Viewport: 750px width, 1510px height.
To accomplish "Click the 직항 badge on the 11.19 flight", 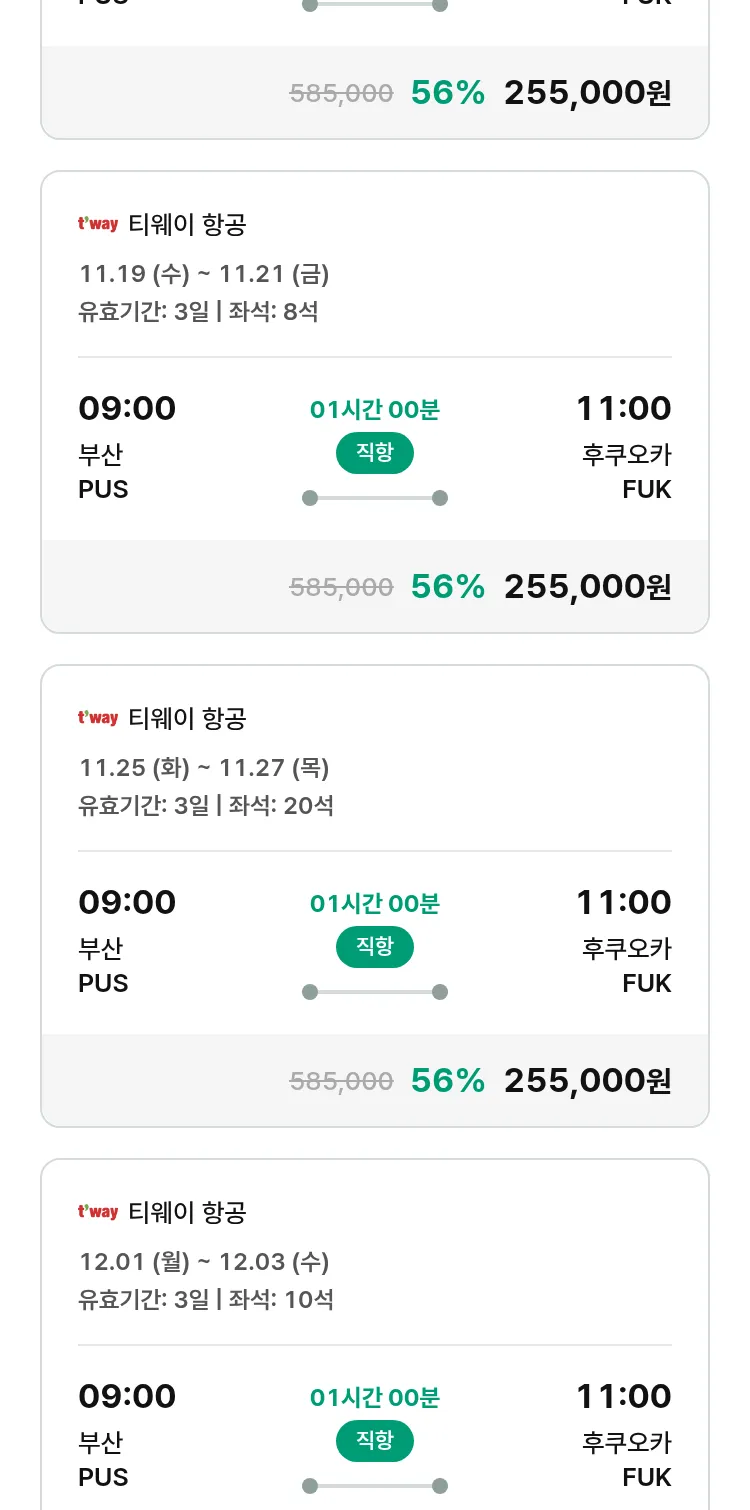I will pos(375,453).
